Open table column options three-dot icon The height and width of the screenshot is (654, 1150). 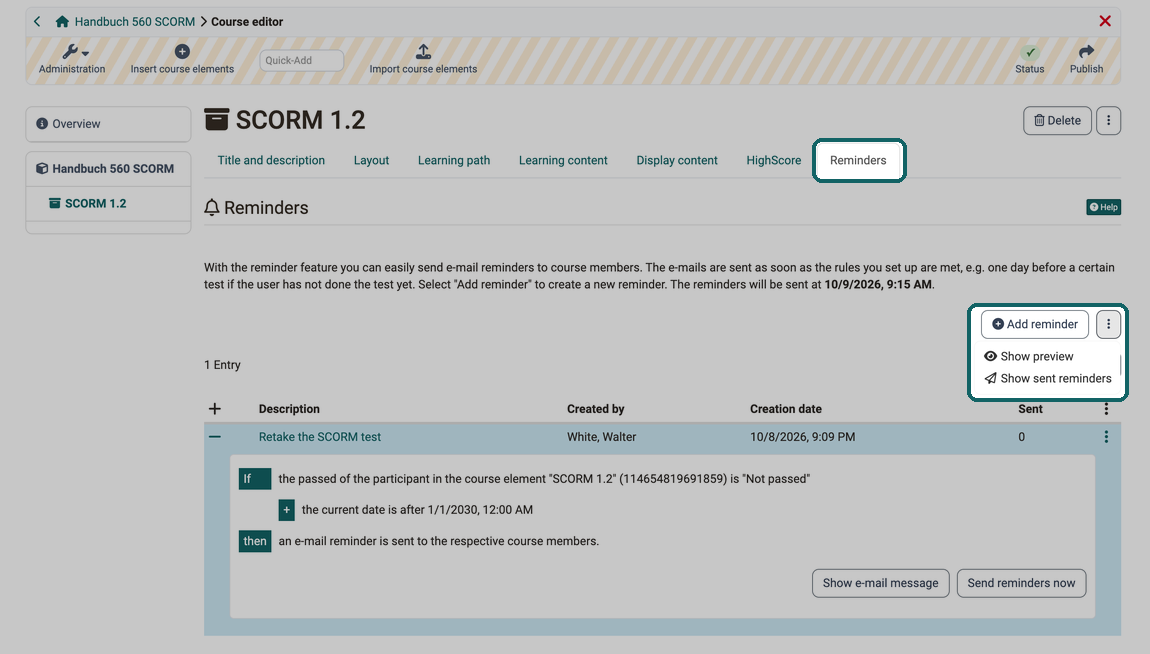tap(1106, 409)
